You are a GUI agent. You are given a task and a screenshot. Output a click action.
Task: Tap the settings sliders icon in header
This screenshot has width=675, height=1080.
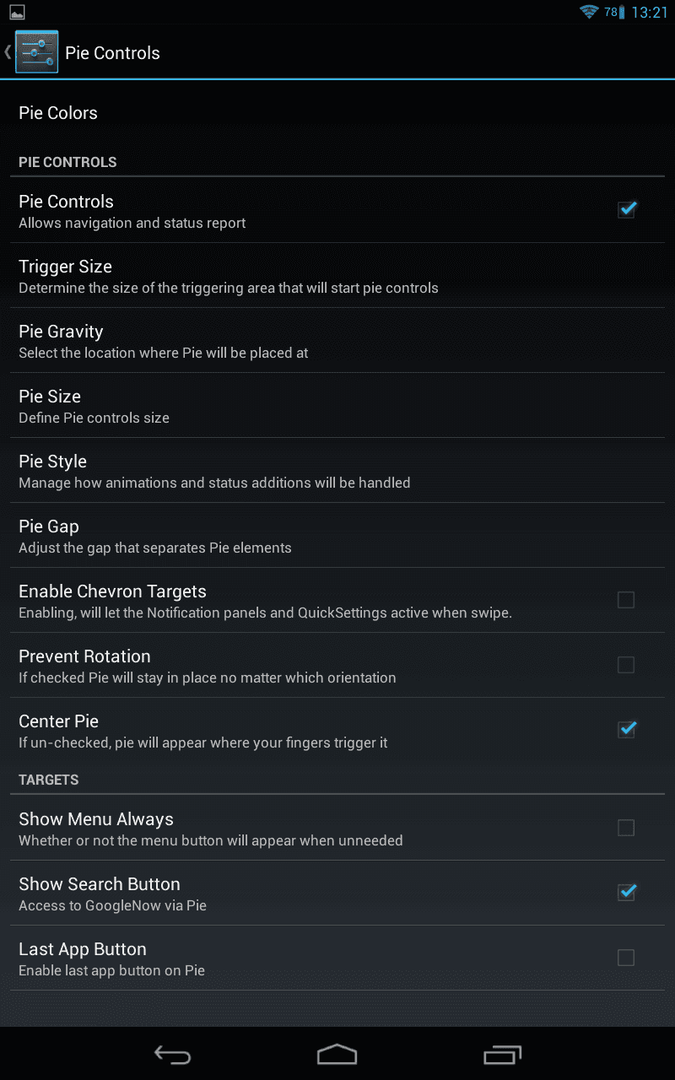37,52
